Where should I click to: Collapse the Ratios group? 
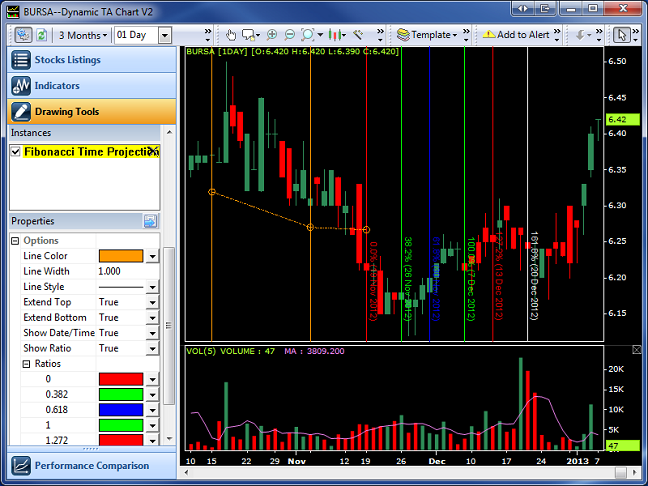click(26, 364)
